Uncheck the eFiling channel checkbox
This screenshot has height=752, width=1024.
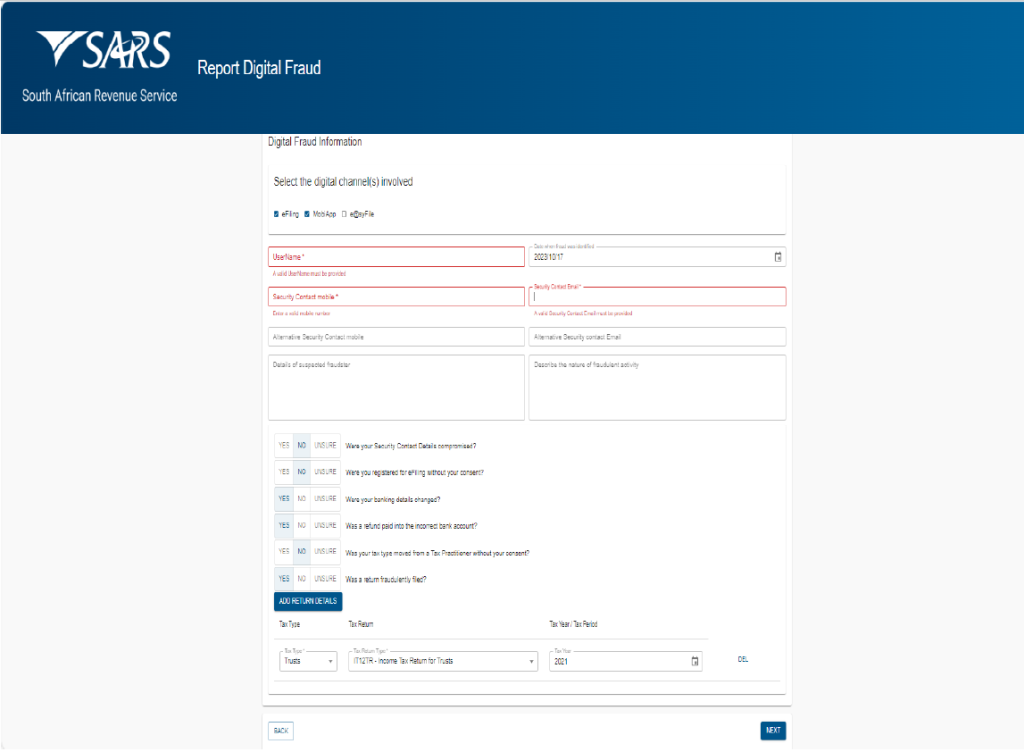276,213
